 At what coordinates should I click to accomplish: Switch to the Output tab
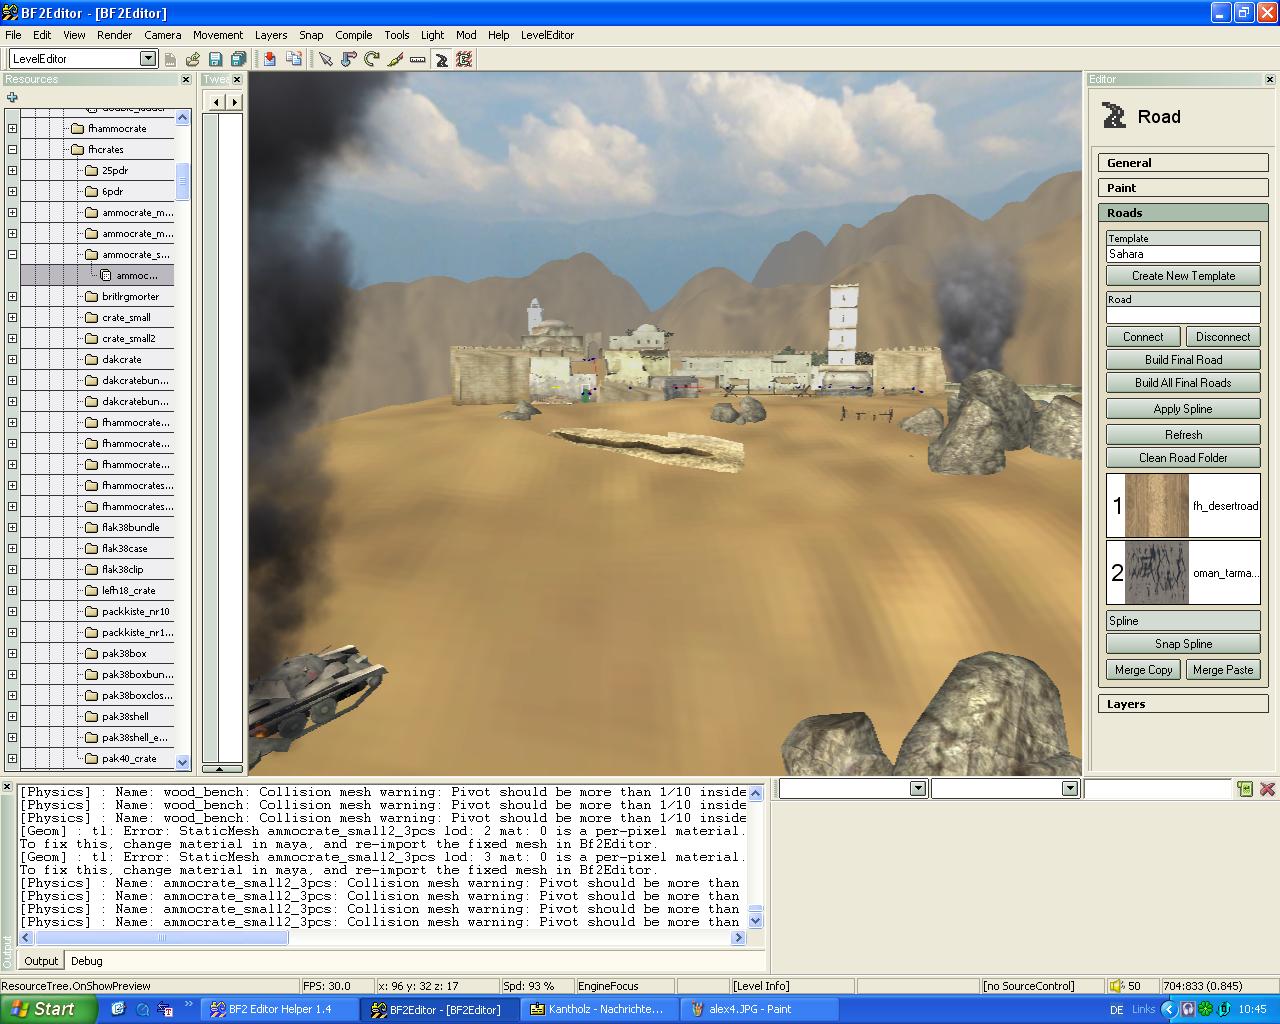coord(41,961)
